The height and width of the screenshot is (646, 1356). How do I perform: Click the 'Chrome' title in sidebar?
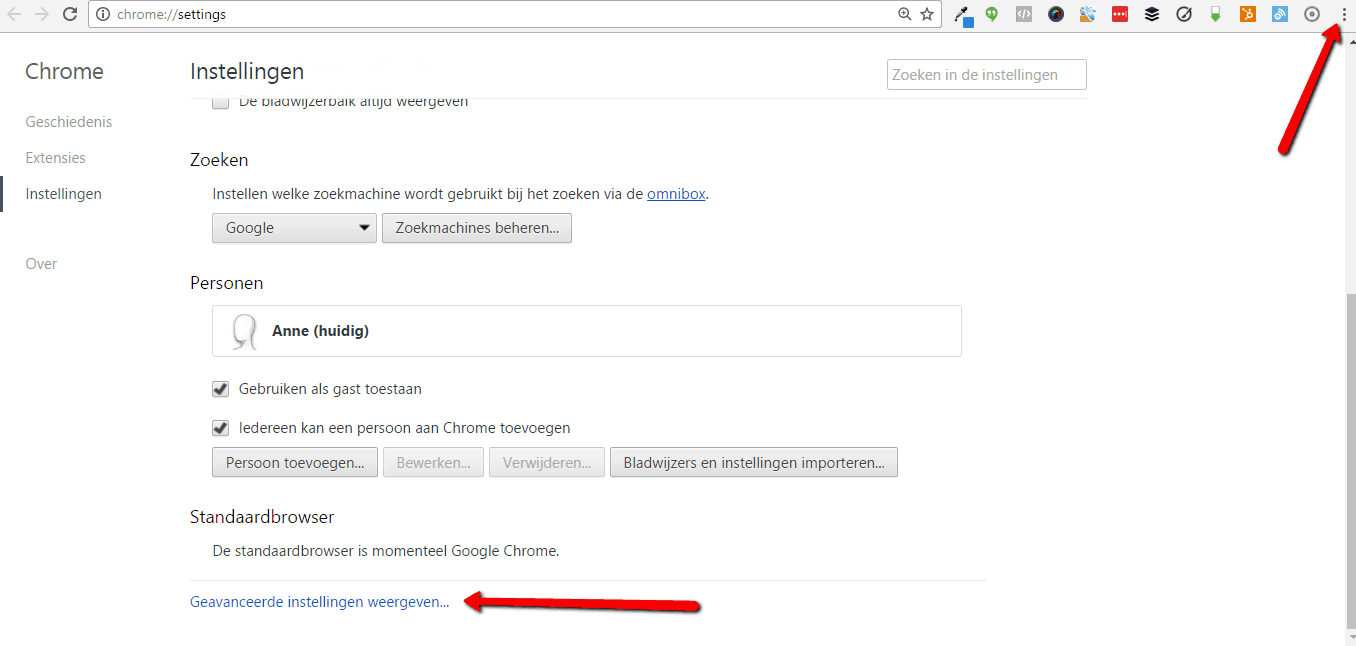pos(64,72)
